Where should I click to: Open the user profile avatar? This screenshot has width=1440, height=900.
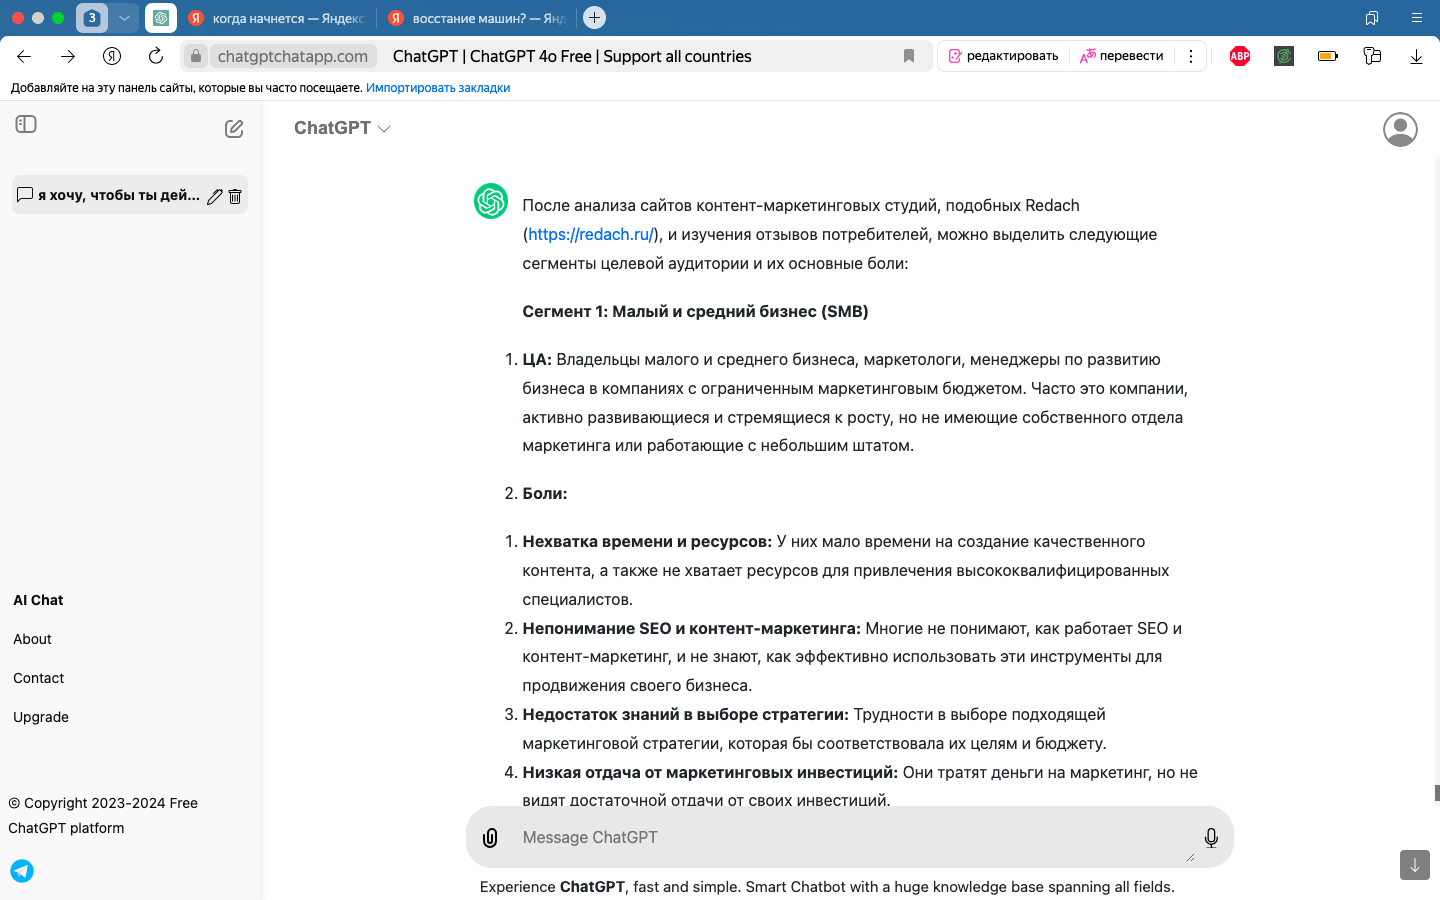click(1400, 129)
